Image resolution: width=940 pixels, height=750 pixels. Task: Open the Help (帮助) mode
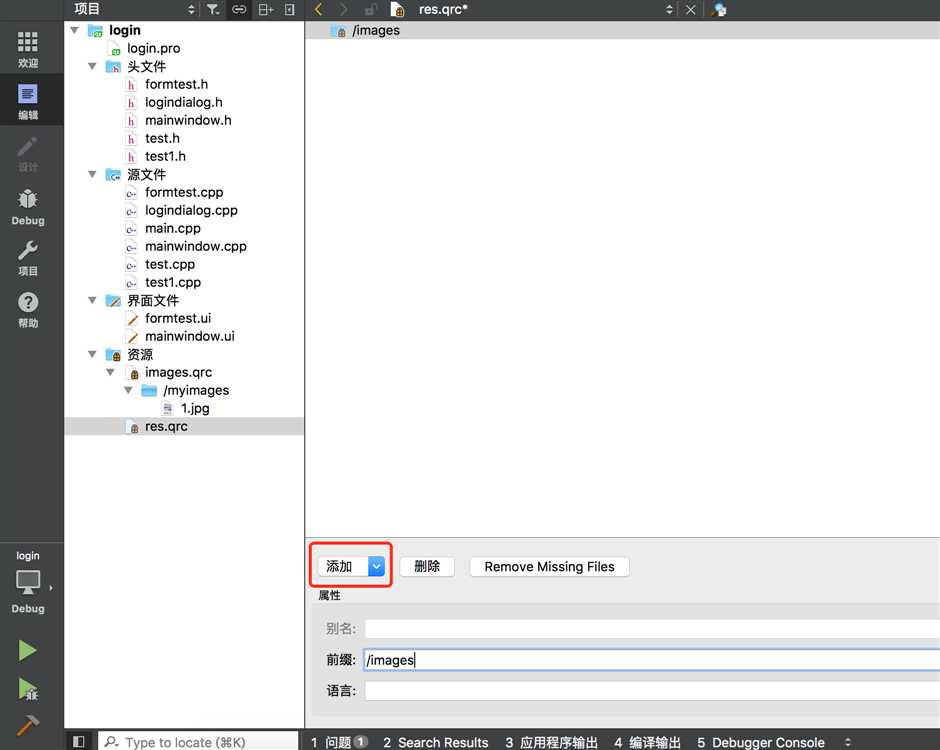point(28,311)
